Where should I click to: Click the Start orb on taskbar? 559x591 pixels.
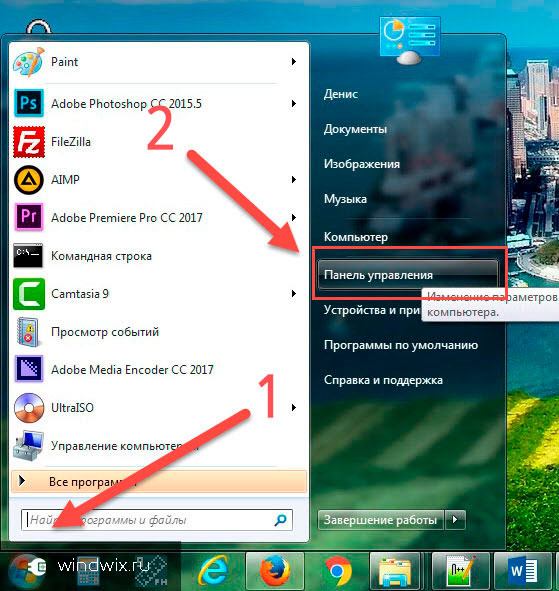pos(27,571)
